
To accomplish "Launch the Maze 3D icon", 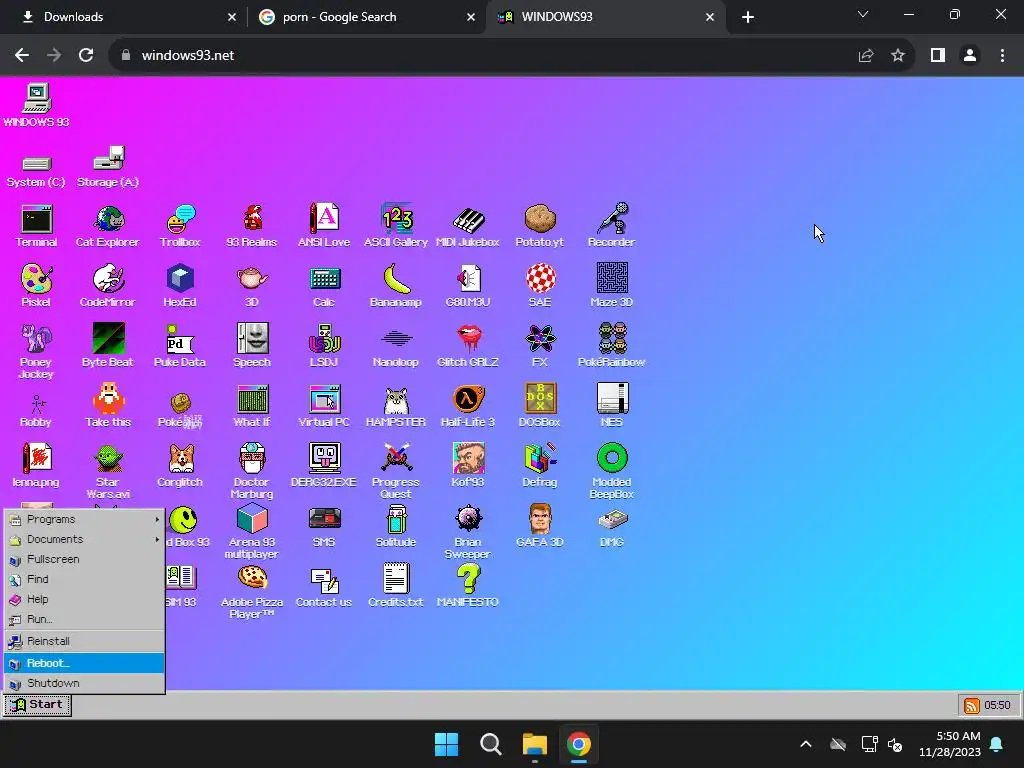I will pyautogui.click(x=611, y=286).
